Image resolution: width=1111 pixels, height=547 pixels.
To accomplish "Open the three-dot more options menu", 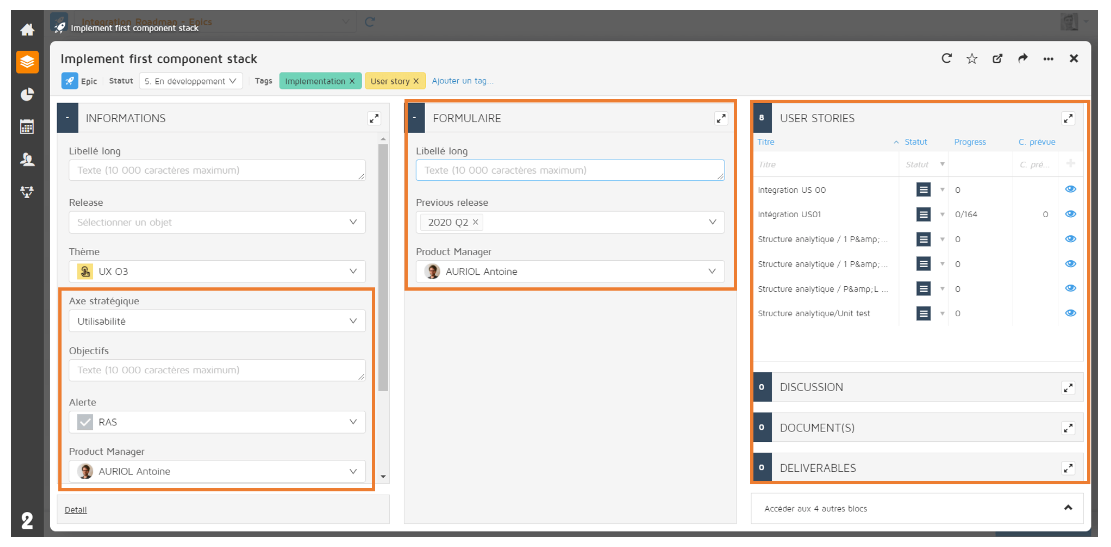I will 1048,59.
